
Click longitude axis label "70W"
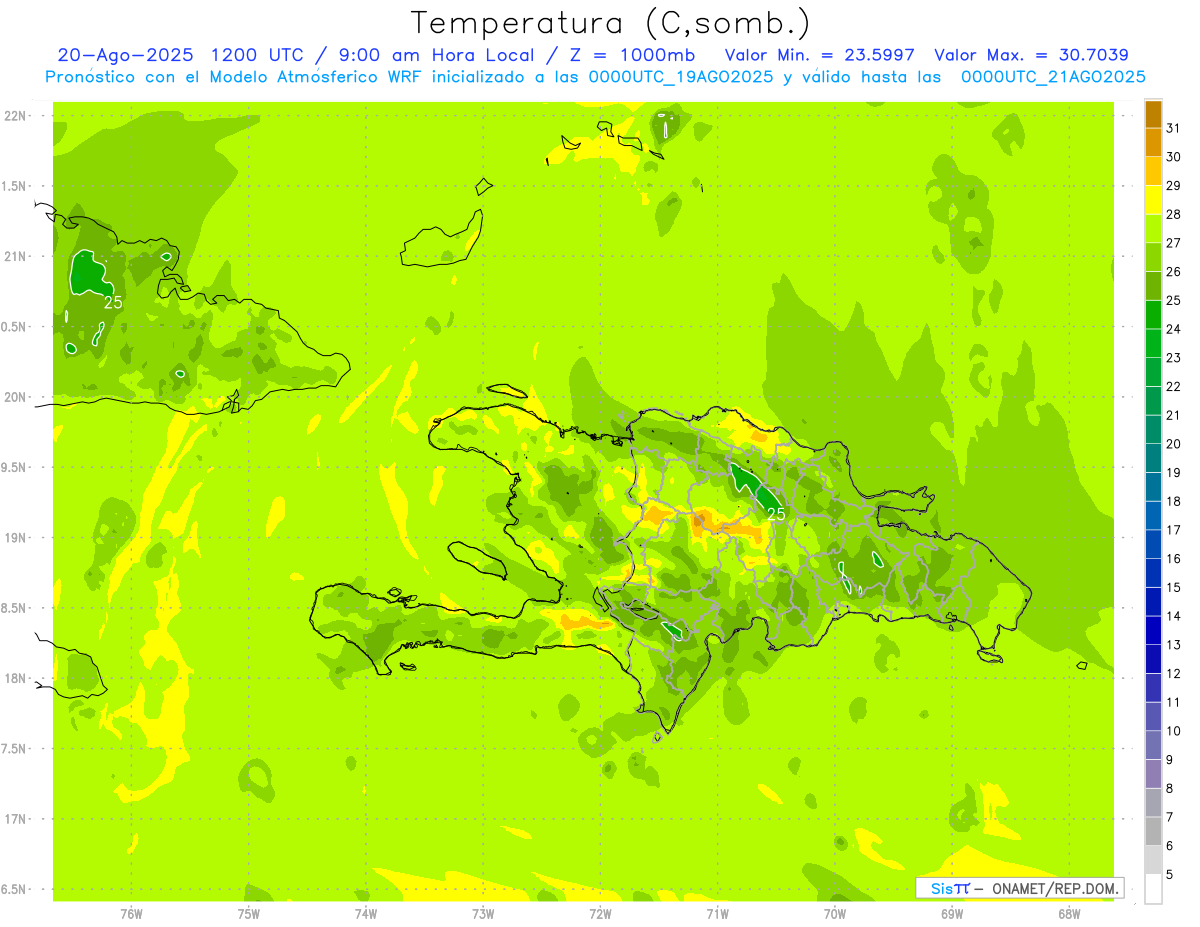[x=835, y=913]
